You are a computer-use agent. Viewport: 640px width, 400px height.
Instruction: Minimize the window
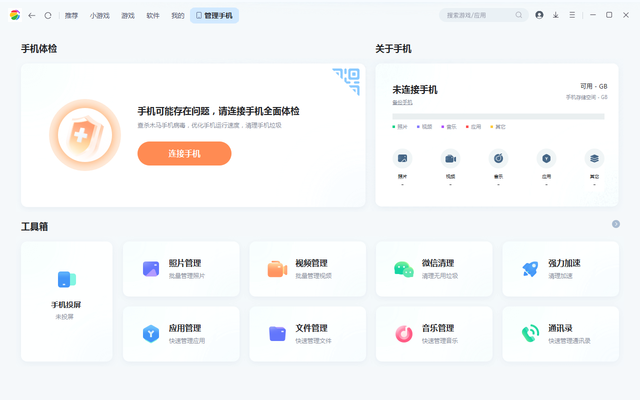[x=593, y=15]
